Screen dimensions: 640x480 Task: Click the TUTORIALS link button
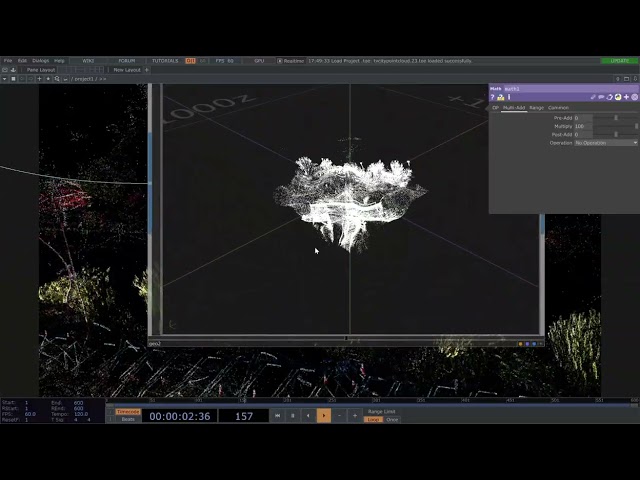pyautogui.click(x=165, y=61)
